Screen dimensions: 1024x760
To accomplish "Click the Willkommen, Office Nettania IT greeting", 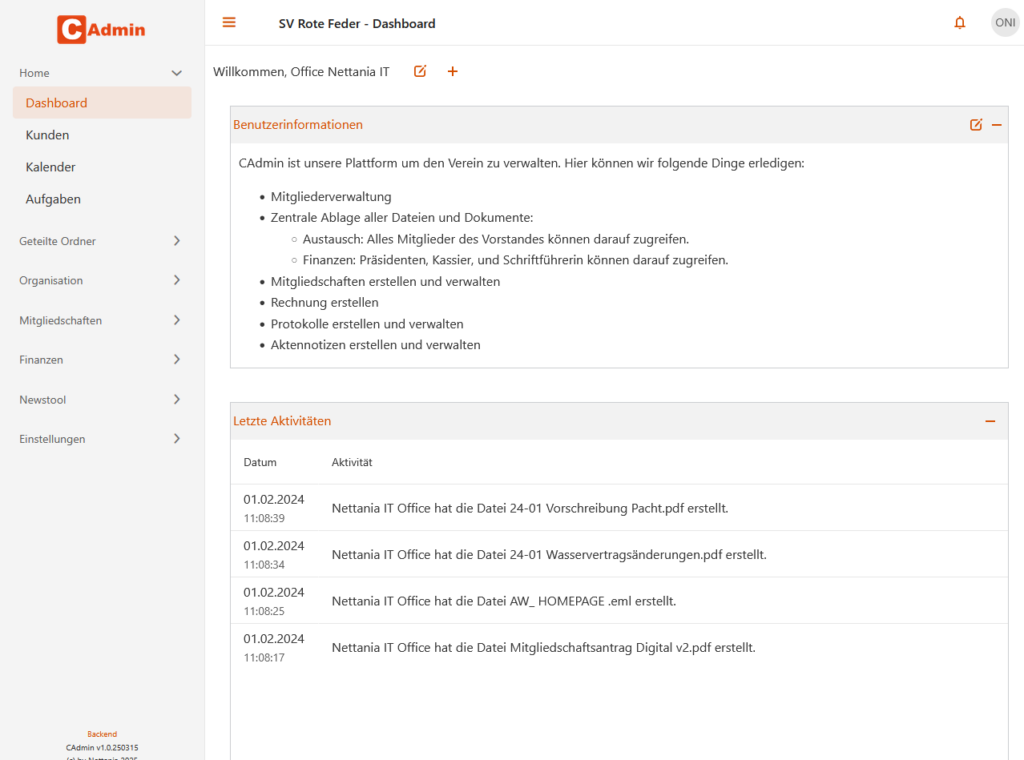I will 301,72.
